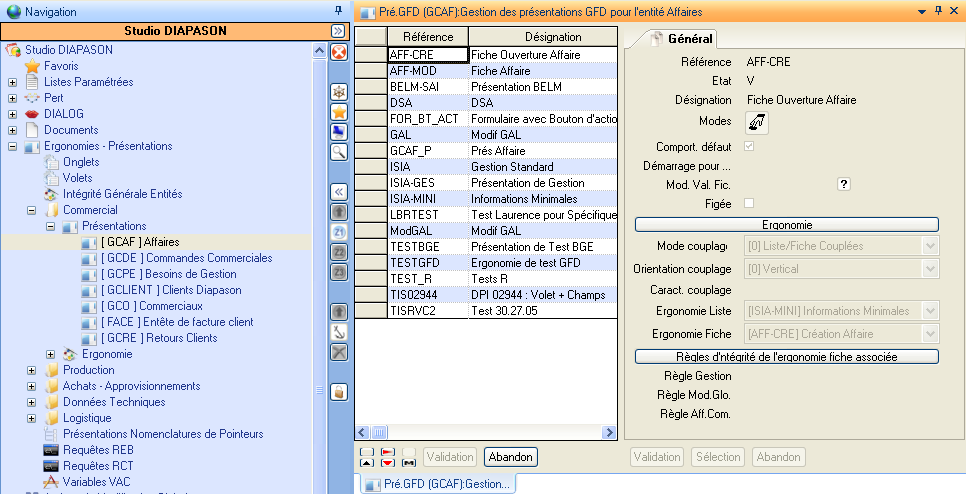
Task: Click the blue monitor icon in vertical toolbar
Action: tap(339, 132)
